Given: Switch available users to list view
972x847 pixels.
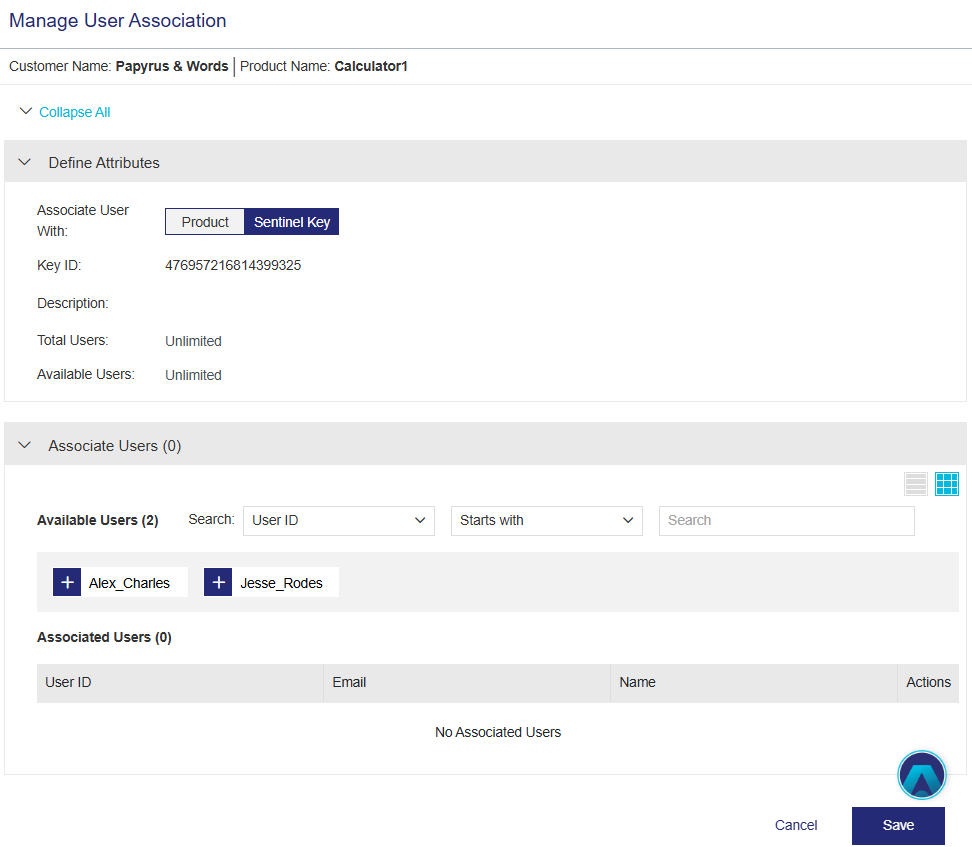Looking at the screenshot, I should pos(915,484).
